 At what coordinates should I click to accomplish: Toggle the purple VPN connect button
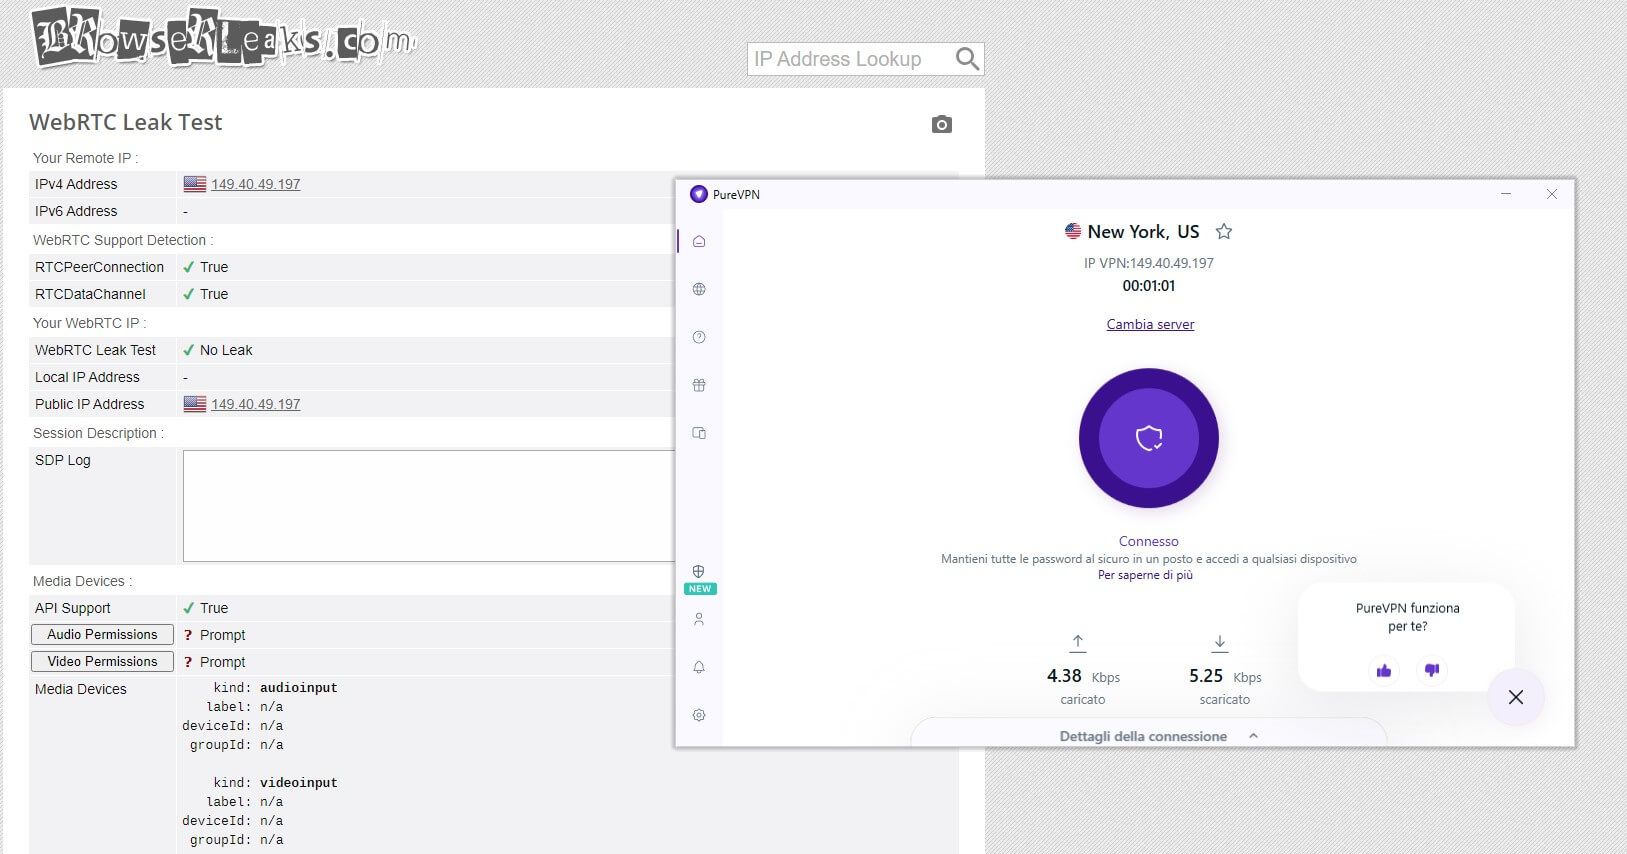pos(1148,438)
